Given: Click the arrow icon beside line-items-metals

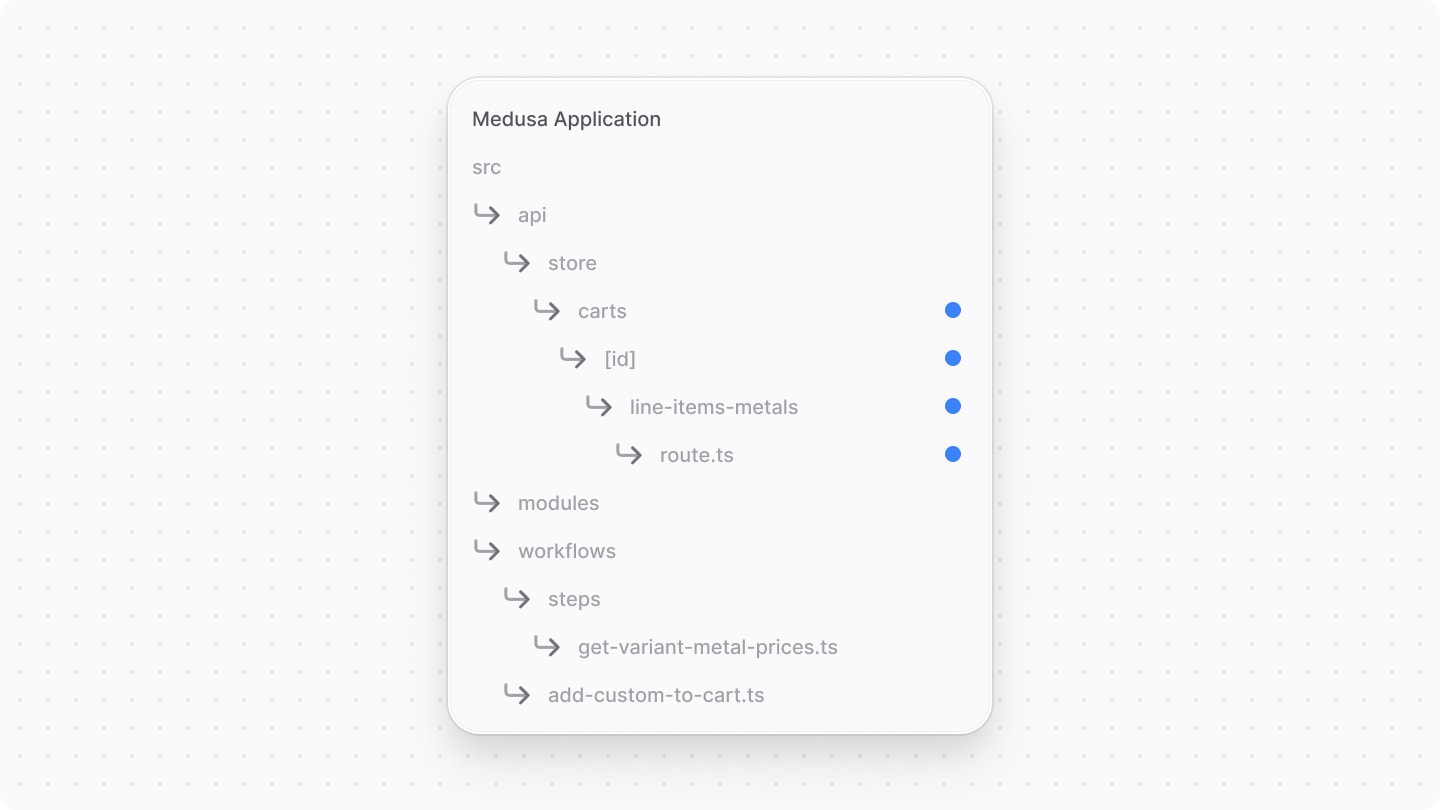Looking at the screenshot, I should point(599,406).
